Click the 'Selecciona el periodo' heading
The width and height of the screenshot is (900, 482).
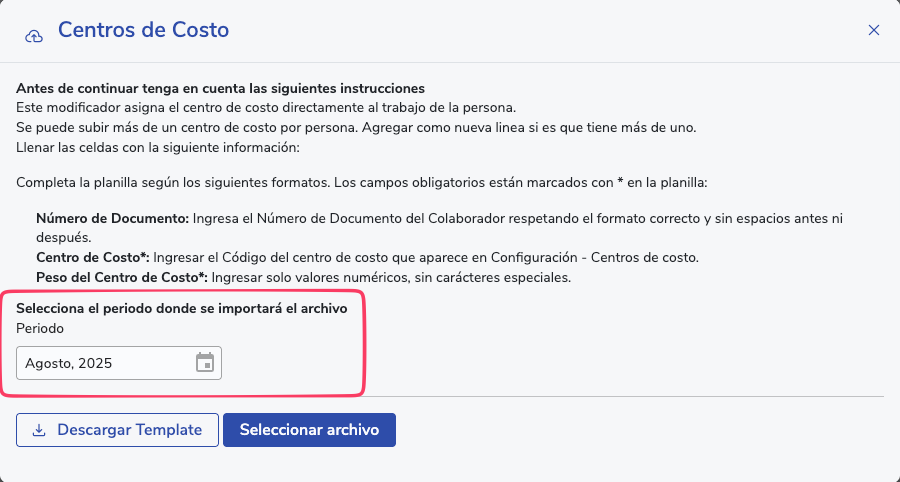(181, 309)
